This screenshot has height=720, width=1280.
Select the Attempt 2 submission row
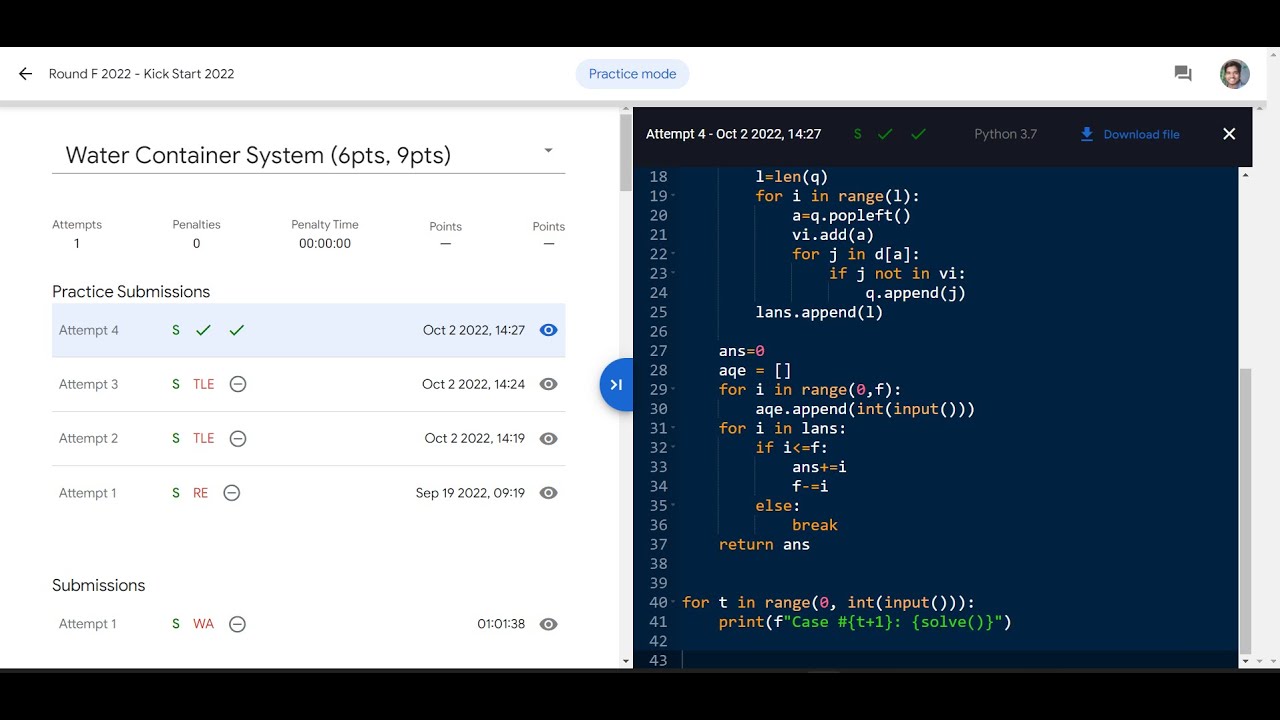click(308, 438)
